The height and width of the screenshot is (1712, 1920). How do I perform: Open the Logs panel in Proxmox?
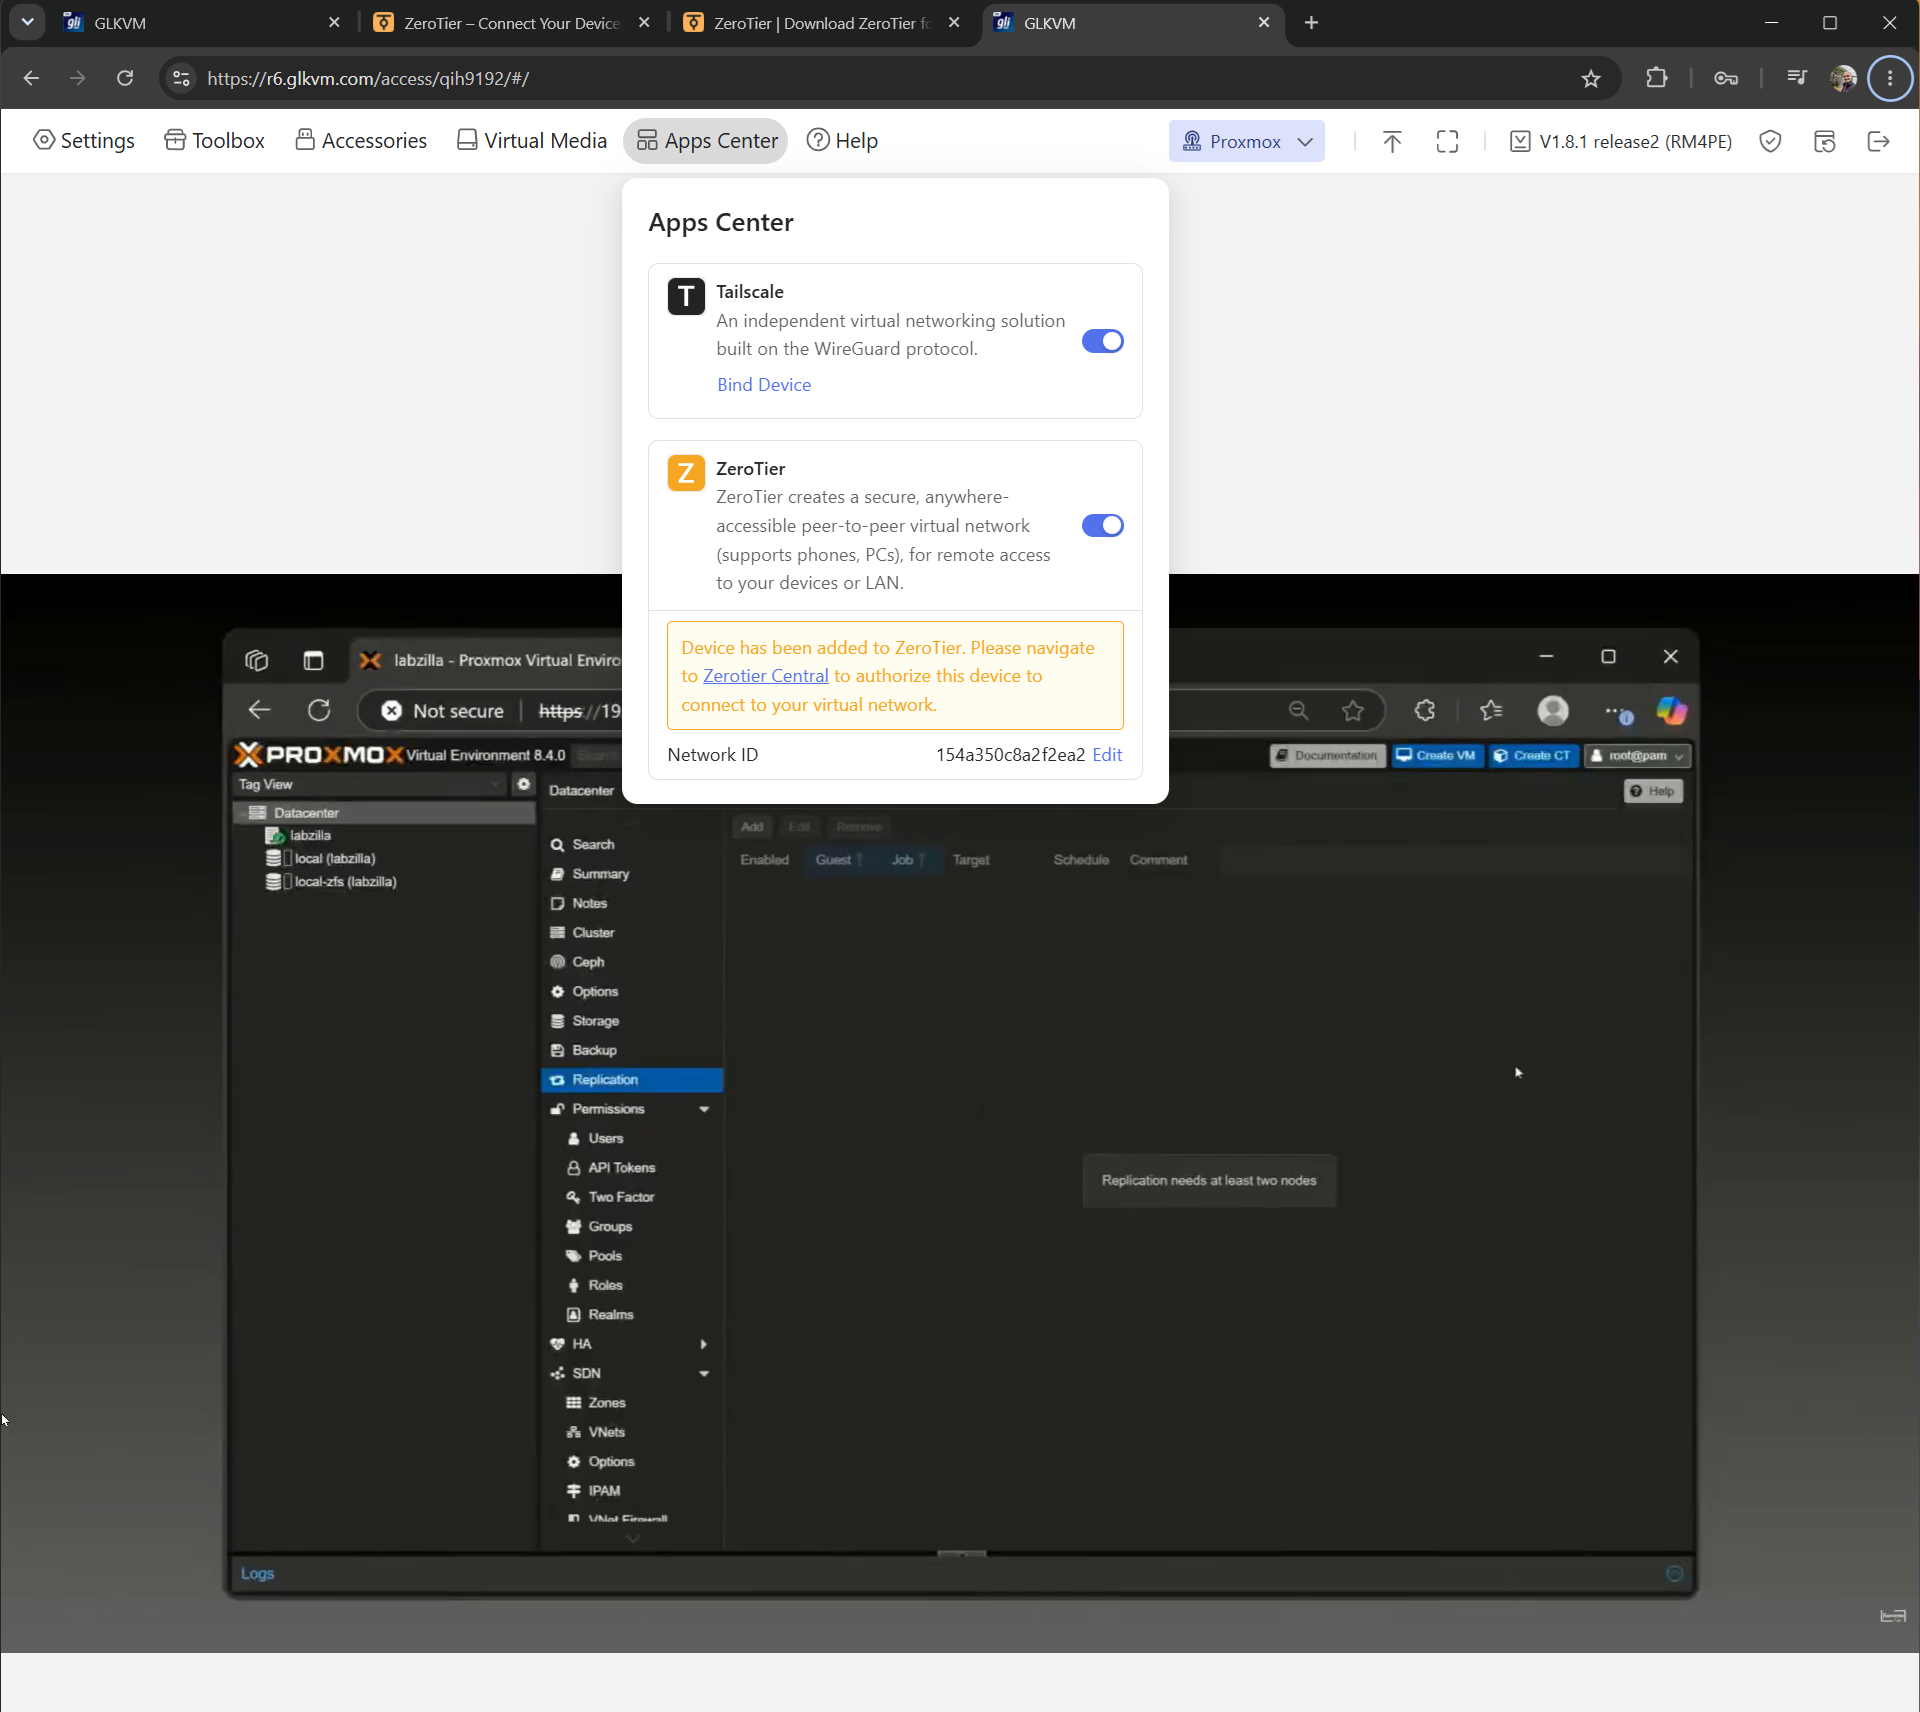point(257,1574)
